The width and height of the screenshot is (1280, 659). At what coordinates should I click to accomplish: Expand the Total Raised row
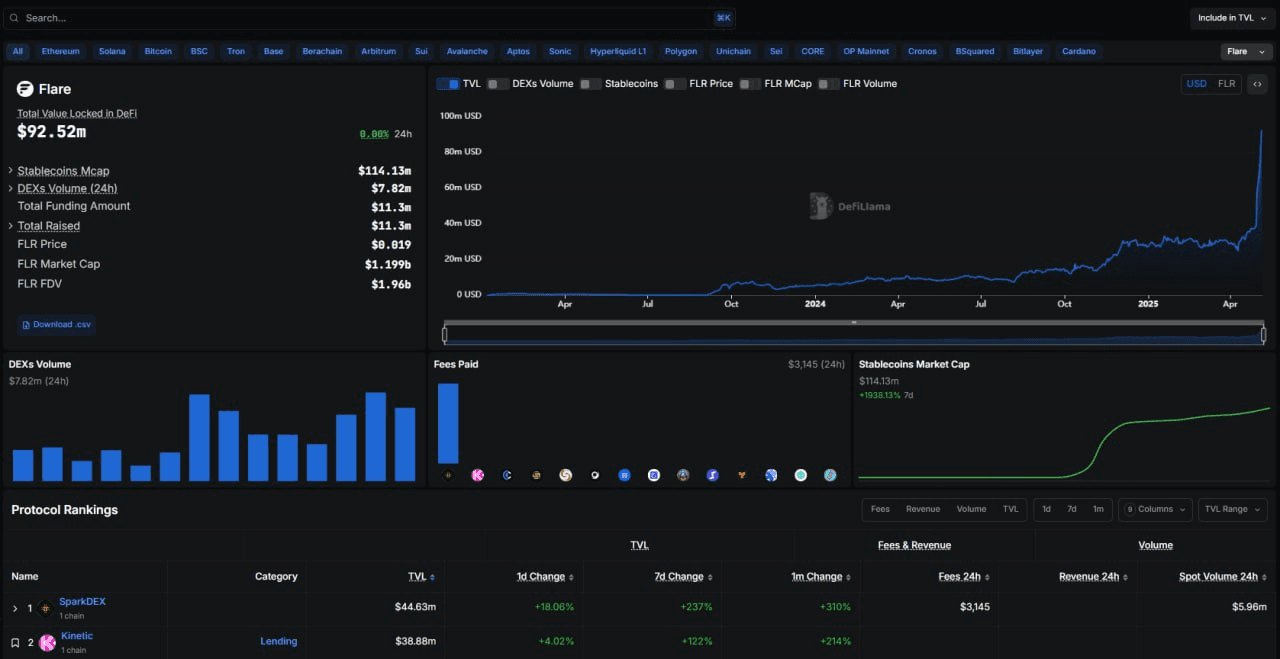[x=11, y=226]
